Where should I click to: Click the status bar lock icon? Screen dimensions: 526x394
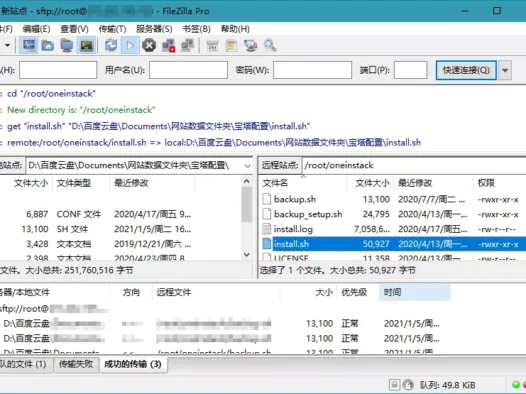395,385
